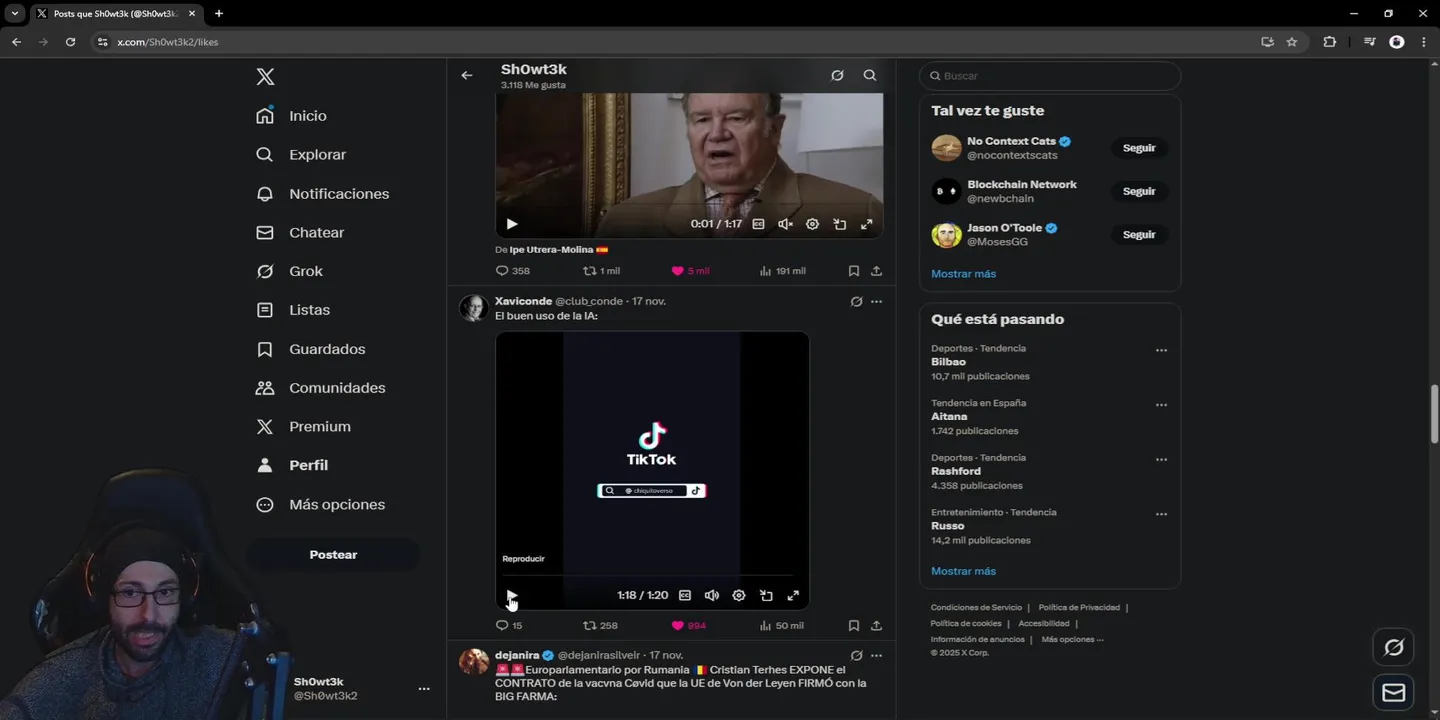The image size is (1440, 720).
Task: Open more options on the Xaviconde post
Action: (x=877, y=302)
